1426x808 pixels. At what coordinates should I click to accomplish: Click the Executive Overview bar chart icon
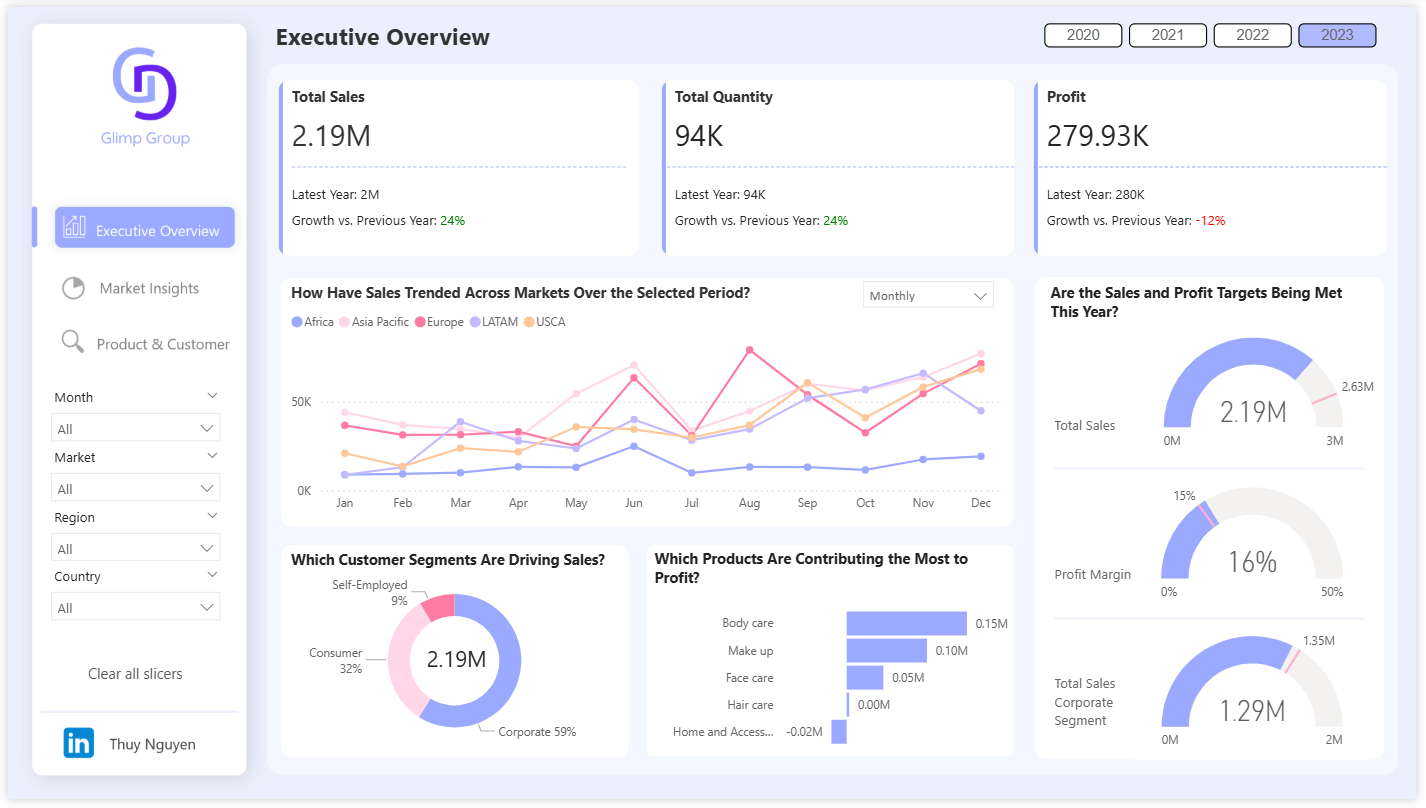coord(75,228)
